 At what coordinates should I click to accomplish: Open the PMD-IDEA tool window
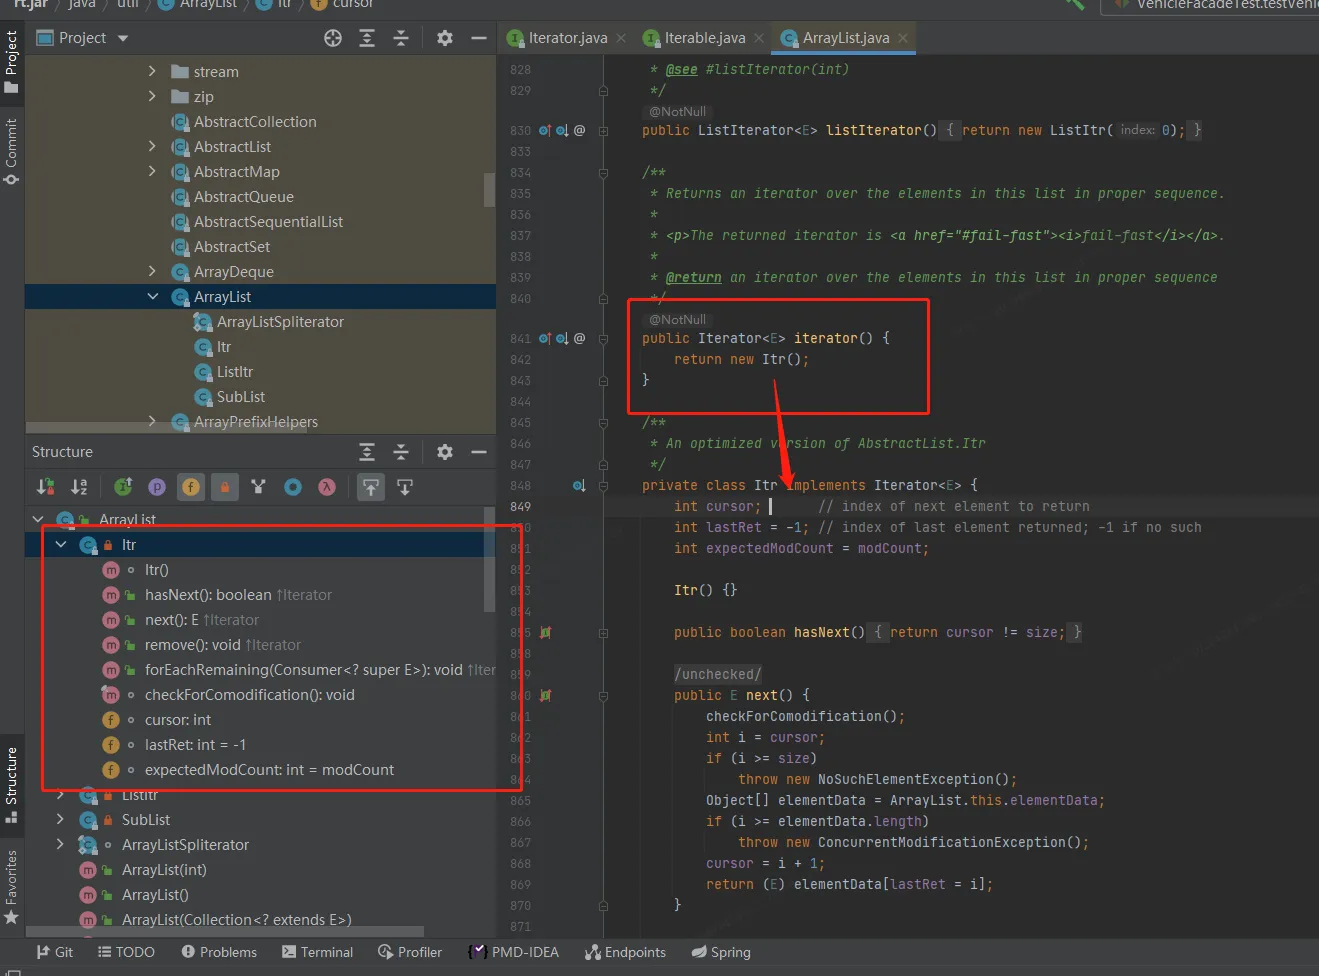(514, 952)
